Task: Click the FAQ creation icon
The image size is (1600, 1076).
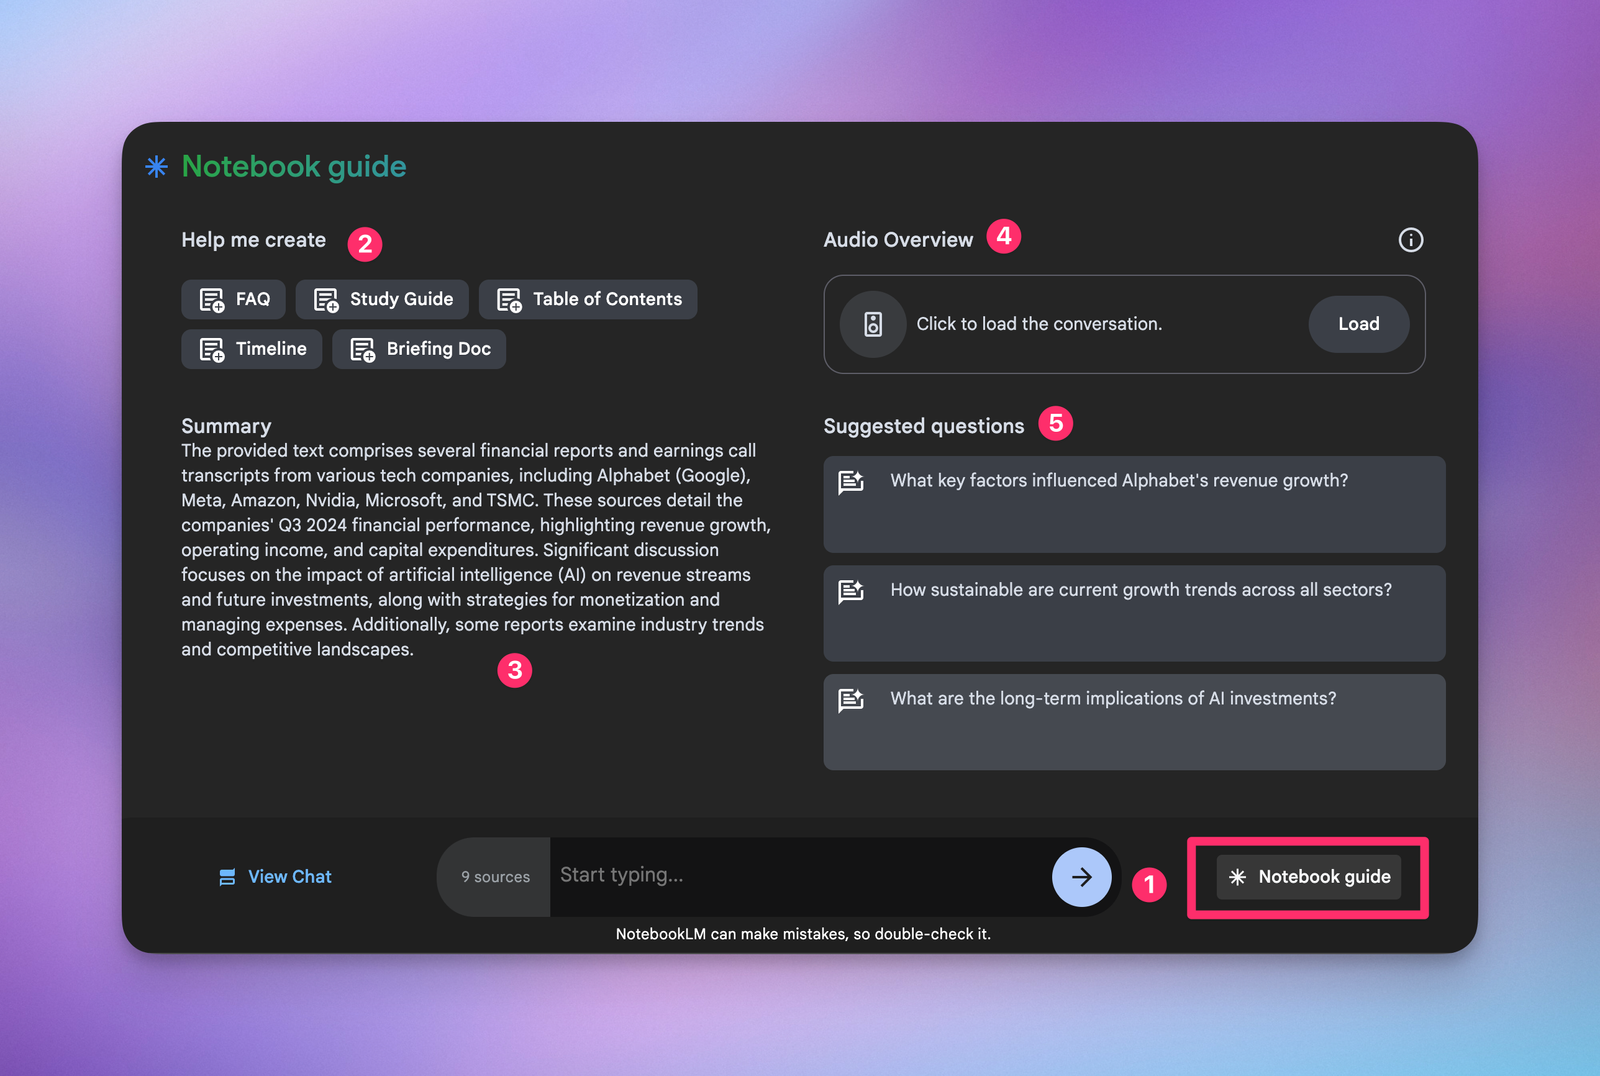Action: [211, 299]
